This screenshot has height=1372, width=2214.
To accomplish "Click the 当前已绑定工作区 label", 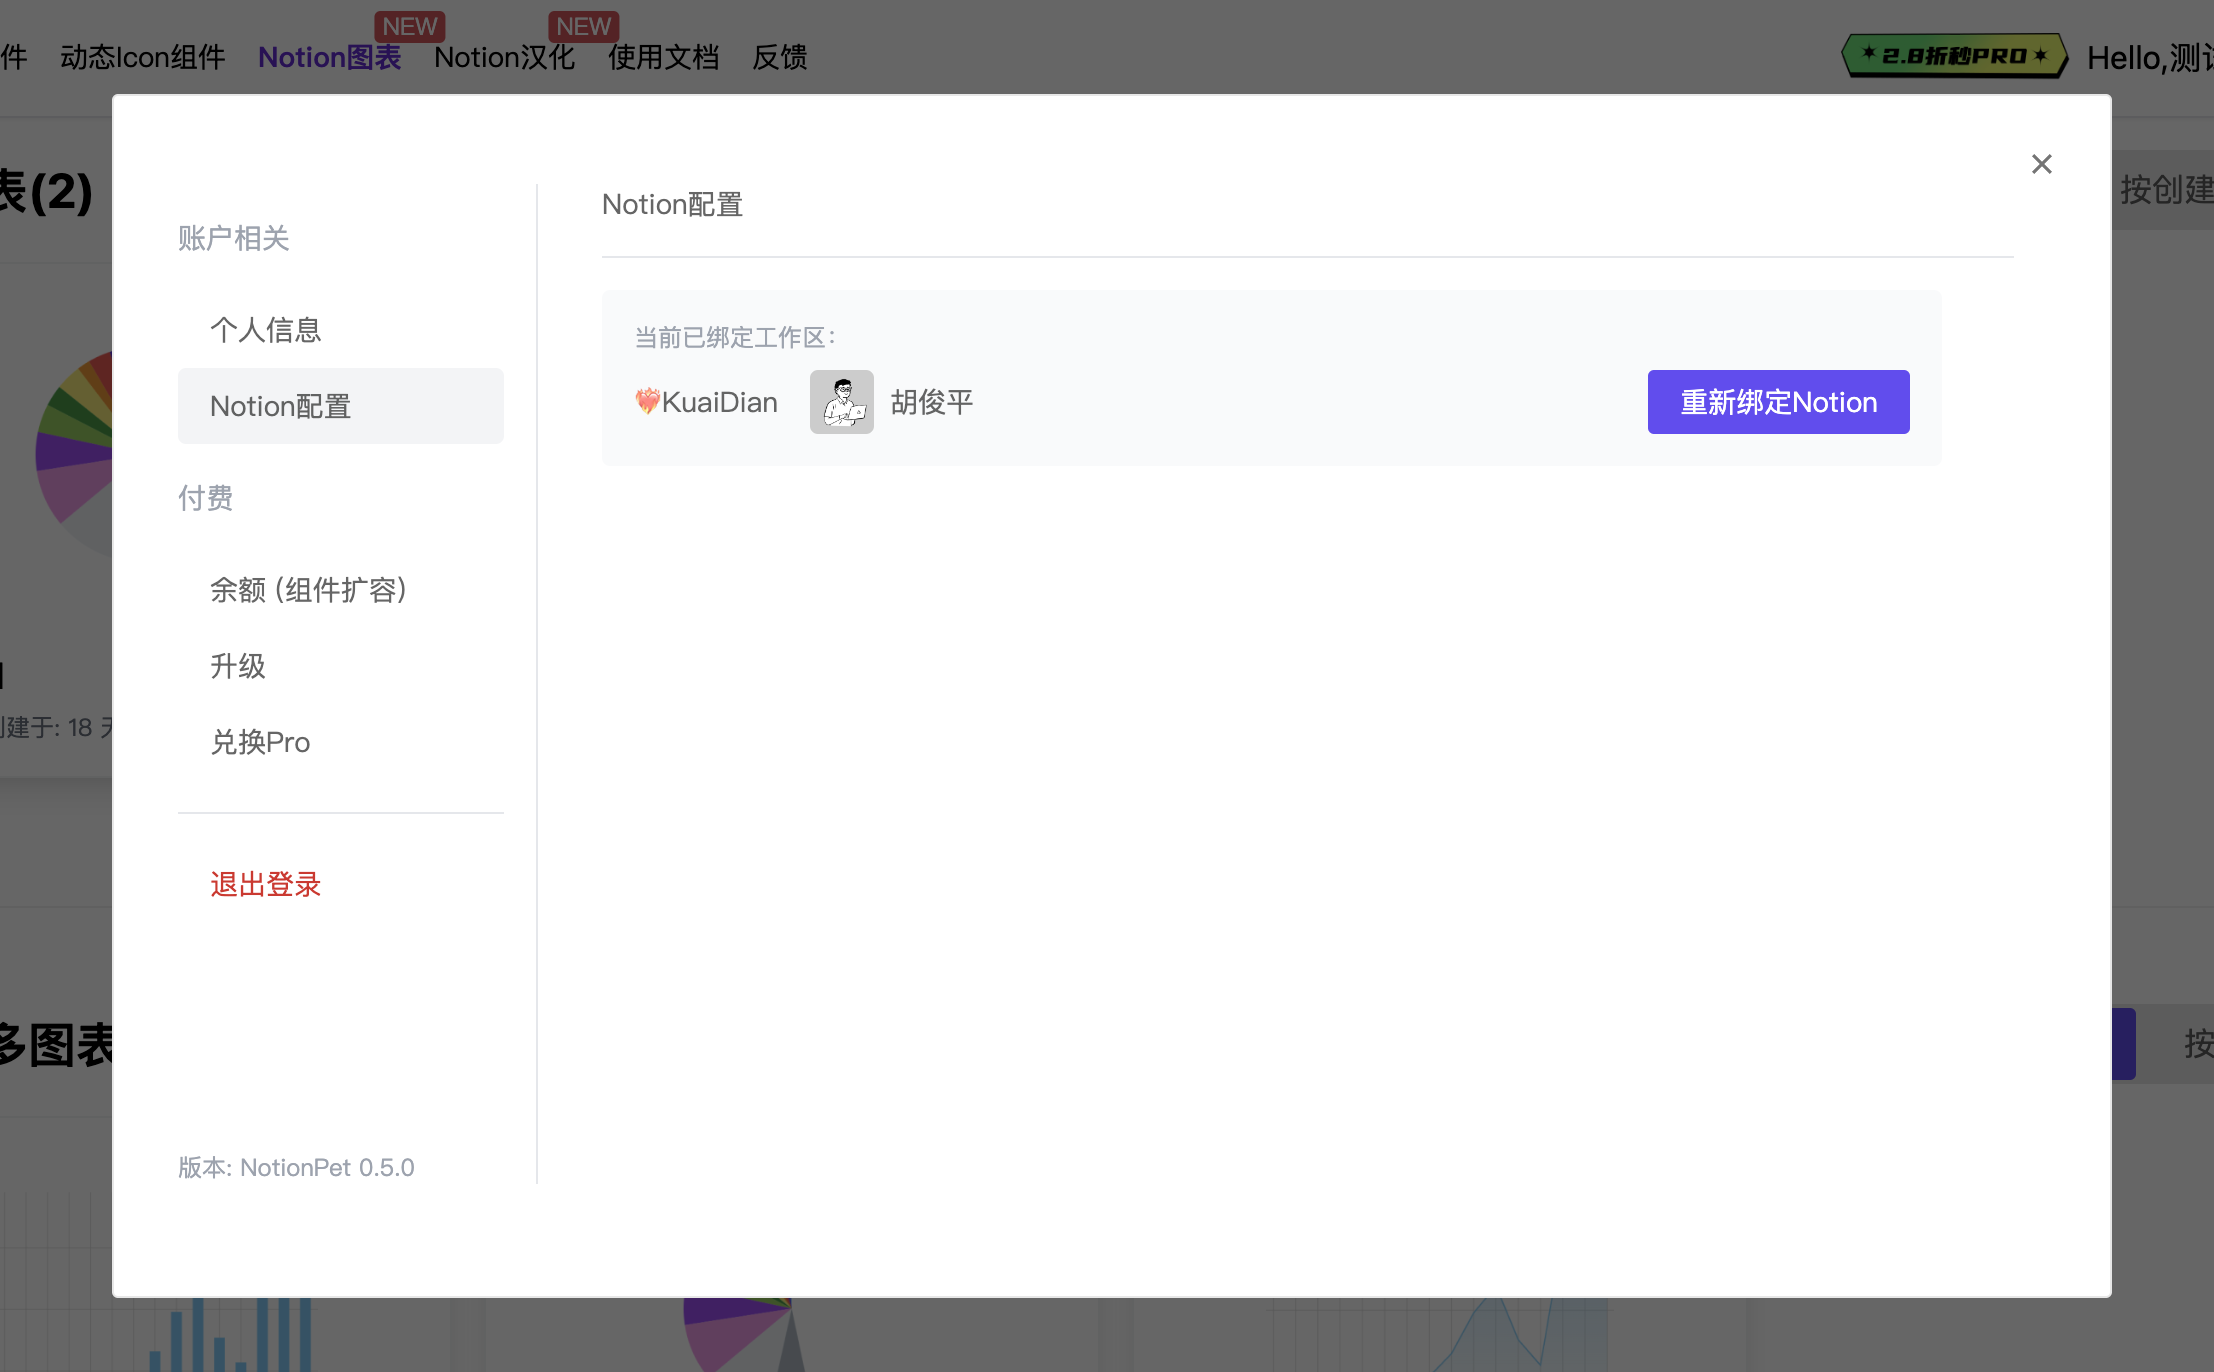I will tap(735, 337).
